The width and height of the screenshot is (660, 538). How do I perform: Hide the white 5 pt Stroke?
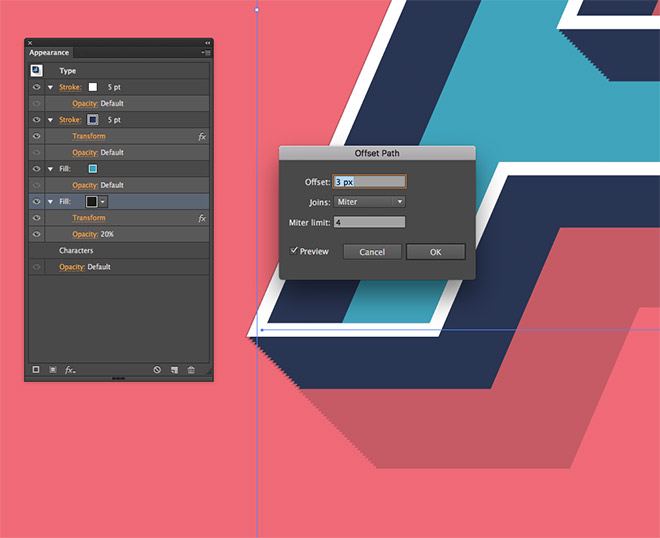click(36, 87)
